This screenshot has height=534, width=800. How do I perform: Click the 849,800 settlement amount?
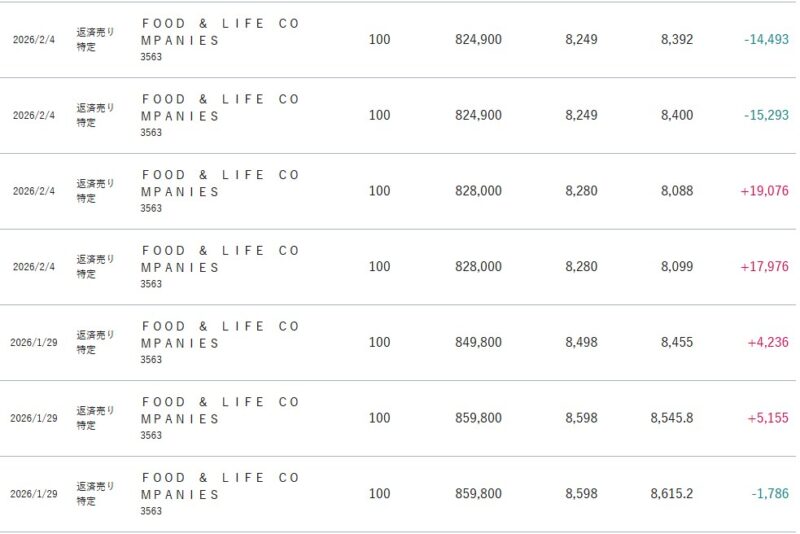click(x=478, y=343)
